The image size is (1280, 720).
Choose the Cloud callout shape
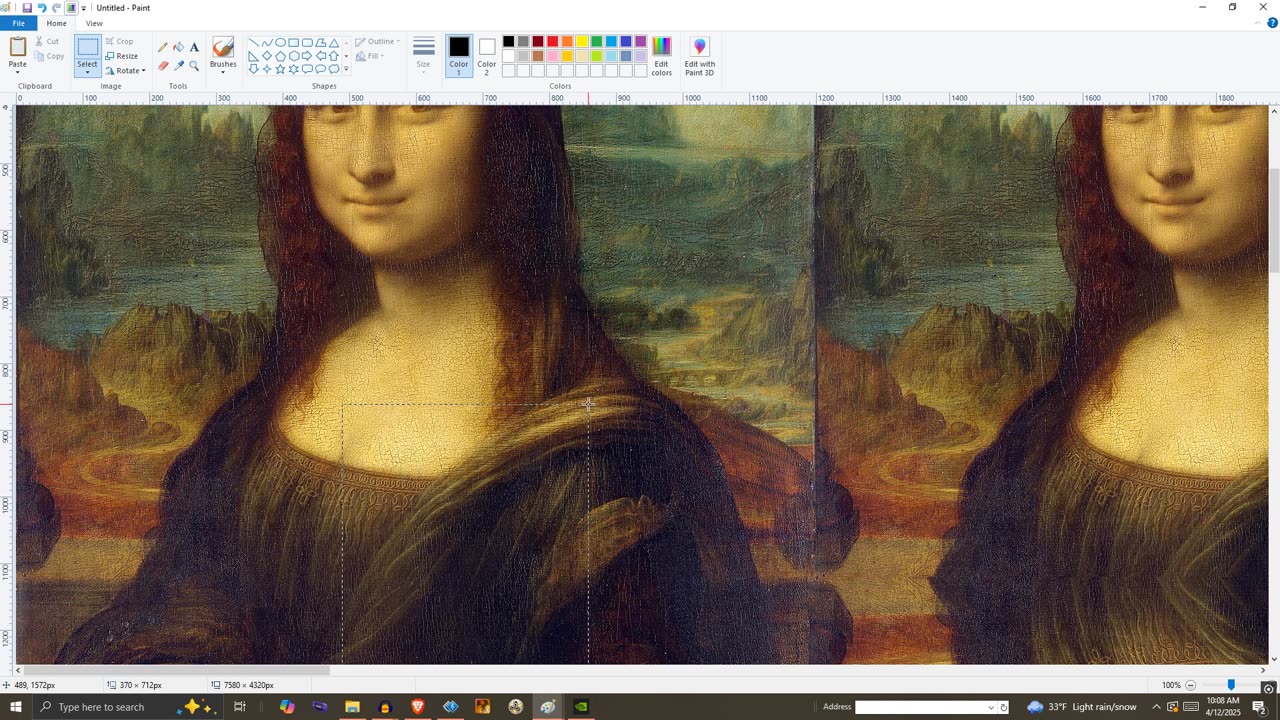click(x=334, y=69)
